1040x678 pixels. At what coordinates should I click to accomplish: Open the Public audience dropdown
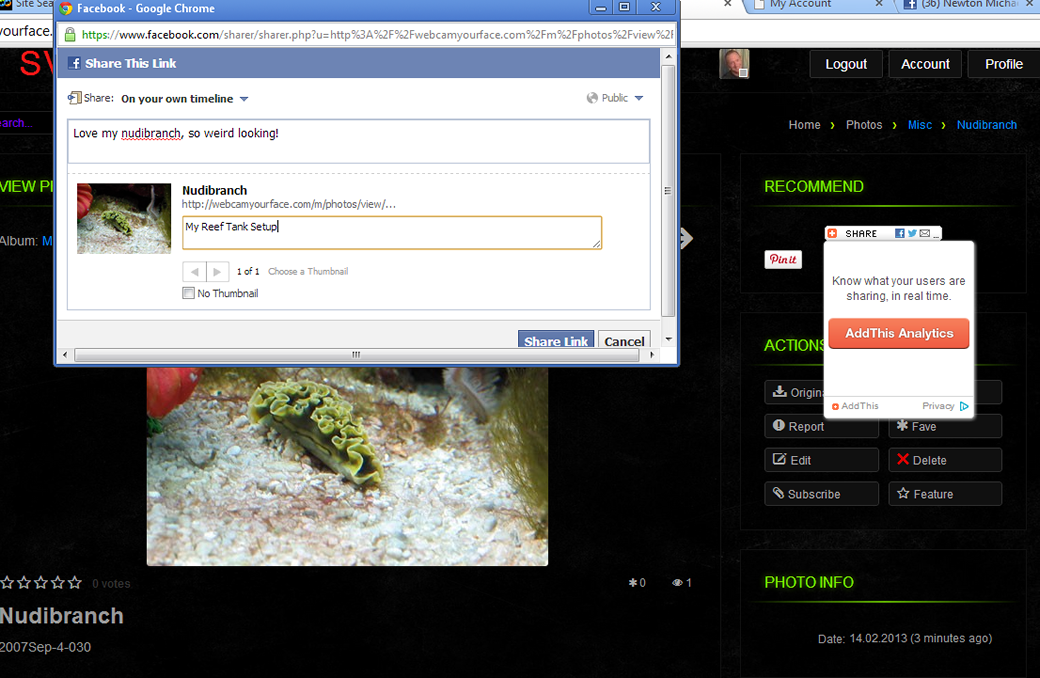click(x=615, y=98)
